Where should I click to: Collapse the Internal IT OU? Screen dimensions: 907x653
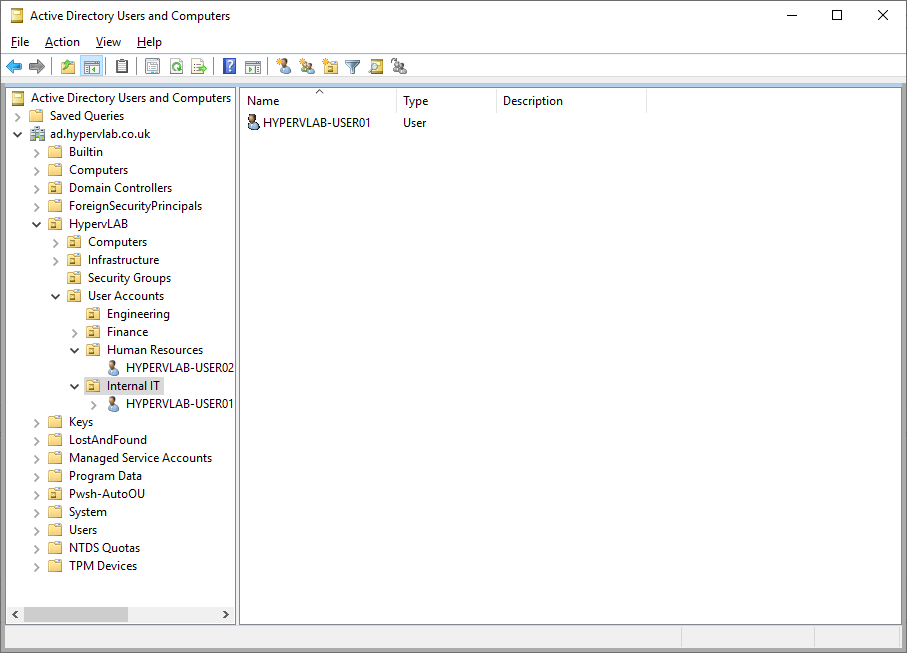[75, 386]
